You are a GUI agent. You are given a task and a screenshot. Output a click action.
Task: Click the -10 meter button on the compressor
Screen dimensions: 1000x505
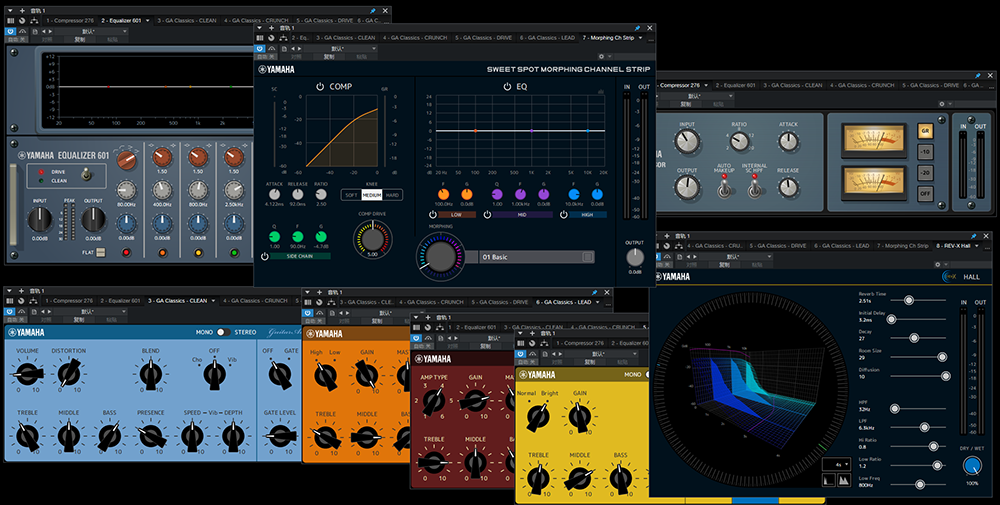[925, 152]
